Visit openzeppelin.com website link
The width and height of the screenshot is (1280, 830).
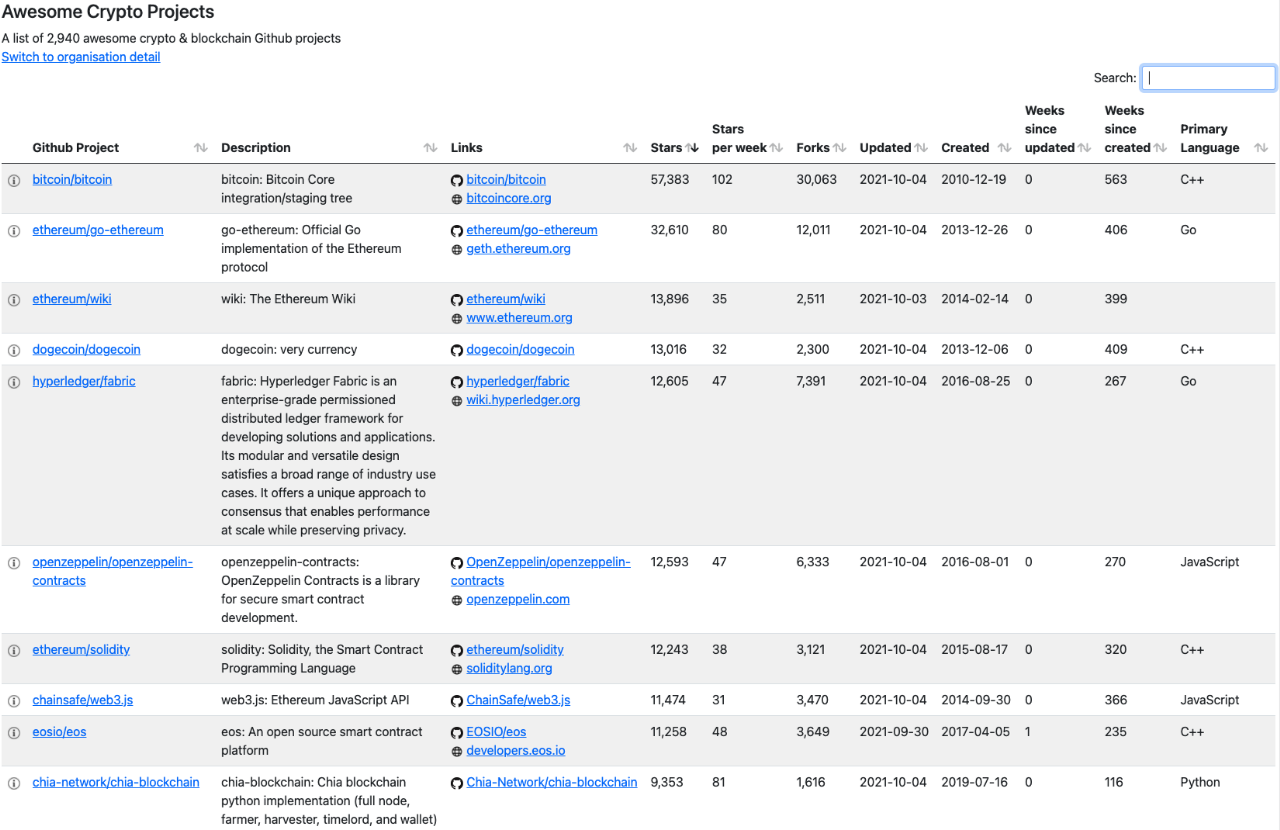(518, 600)
